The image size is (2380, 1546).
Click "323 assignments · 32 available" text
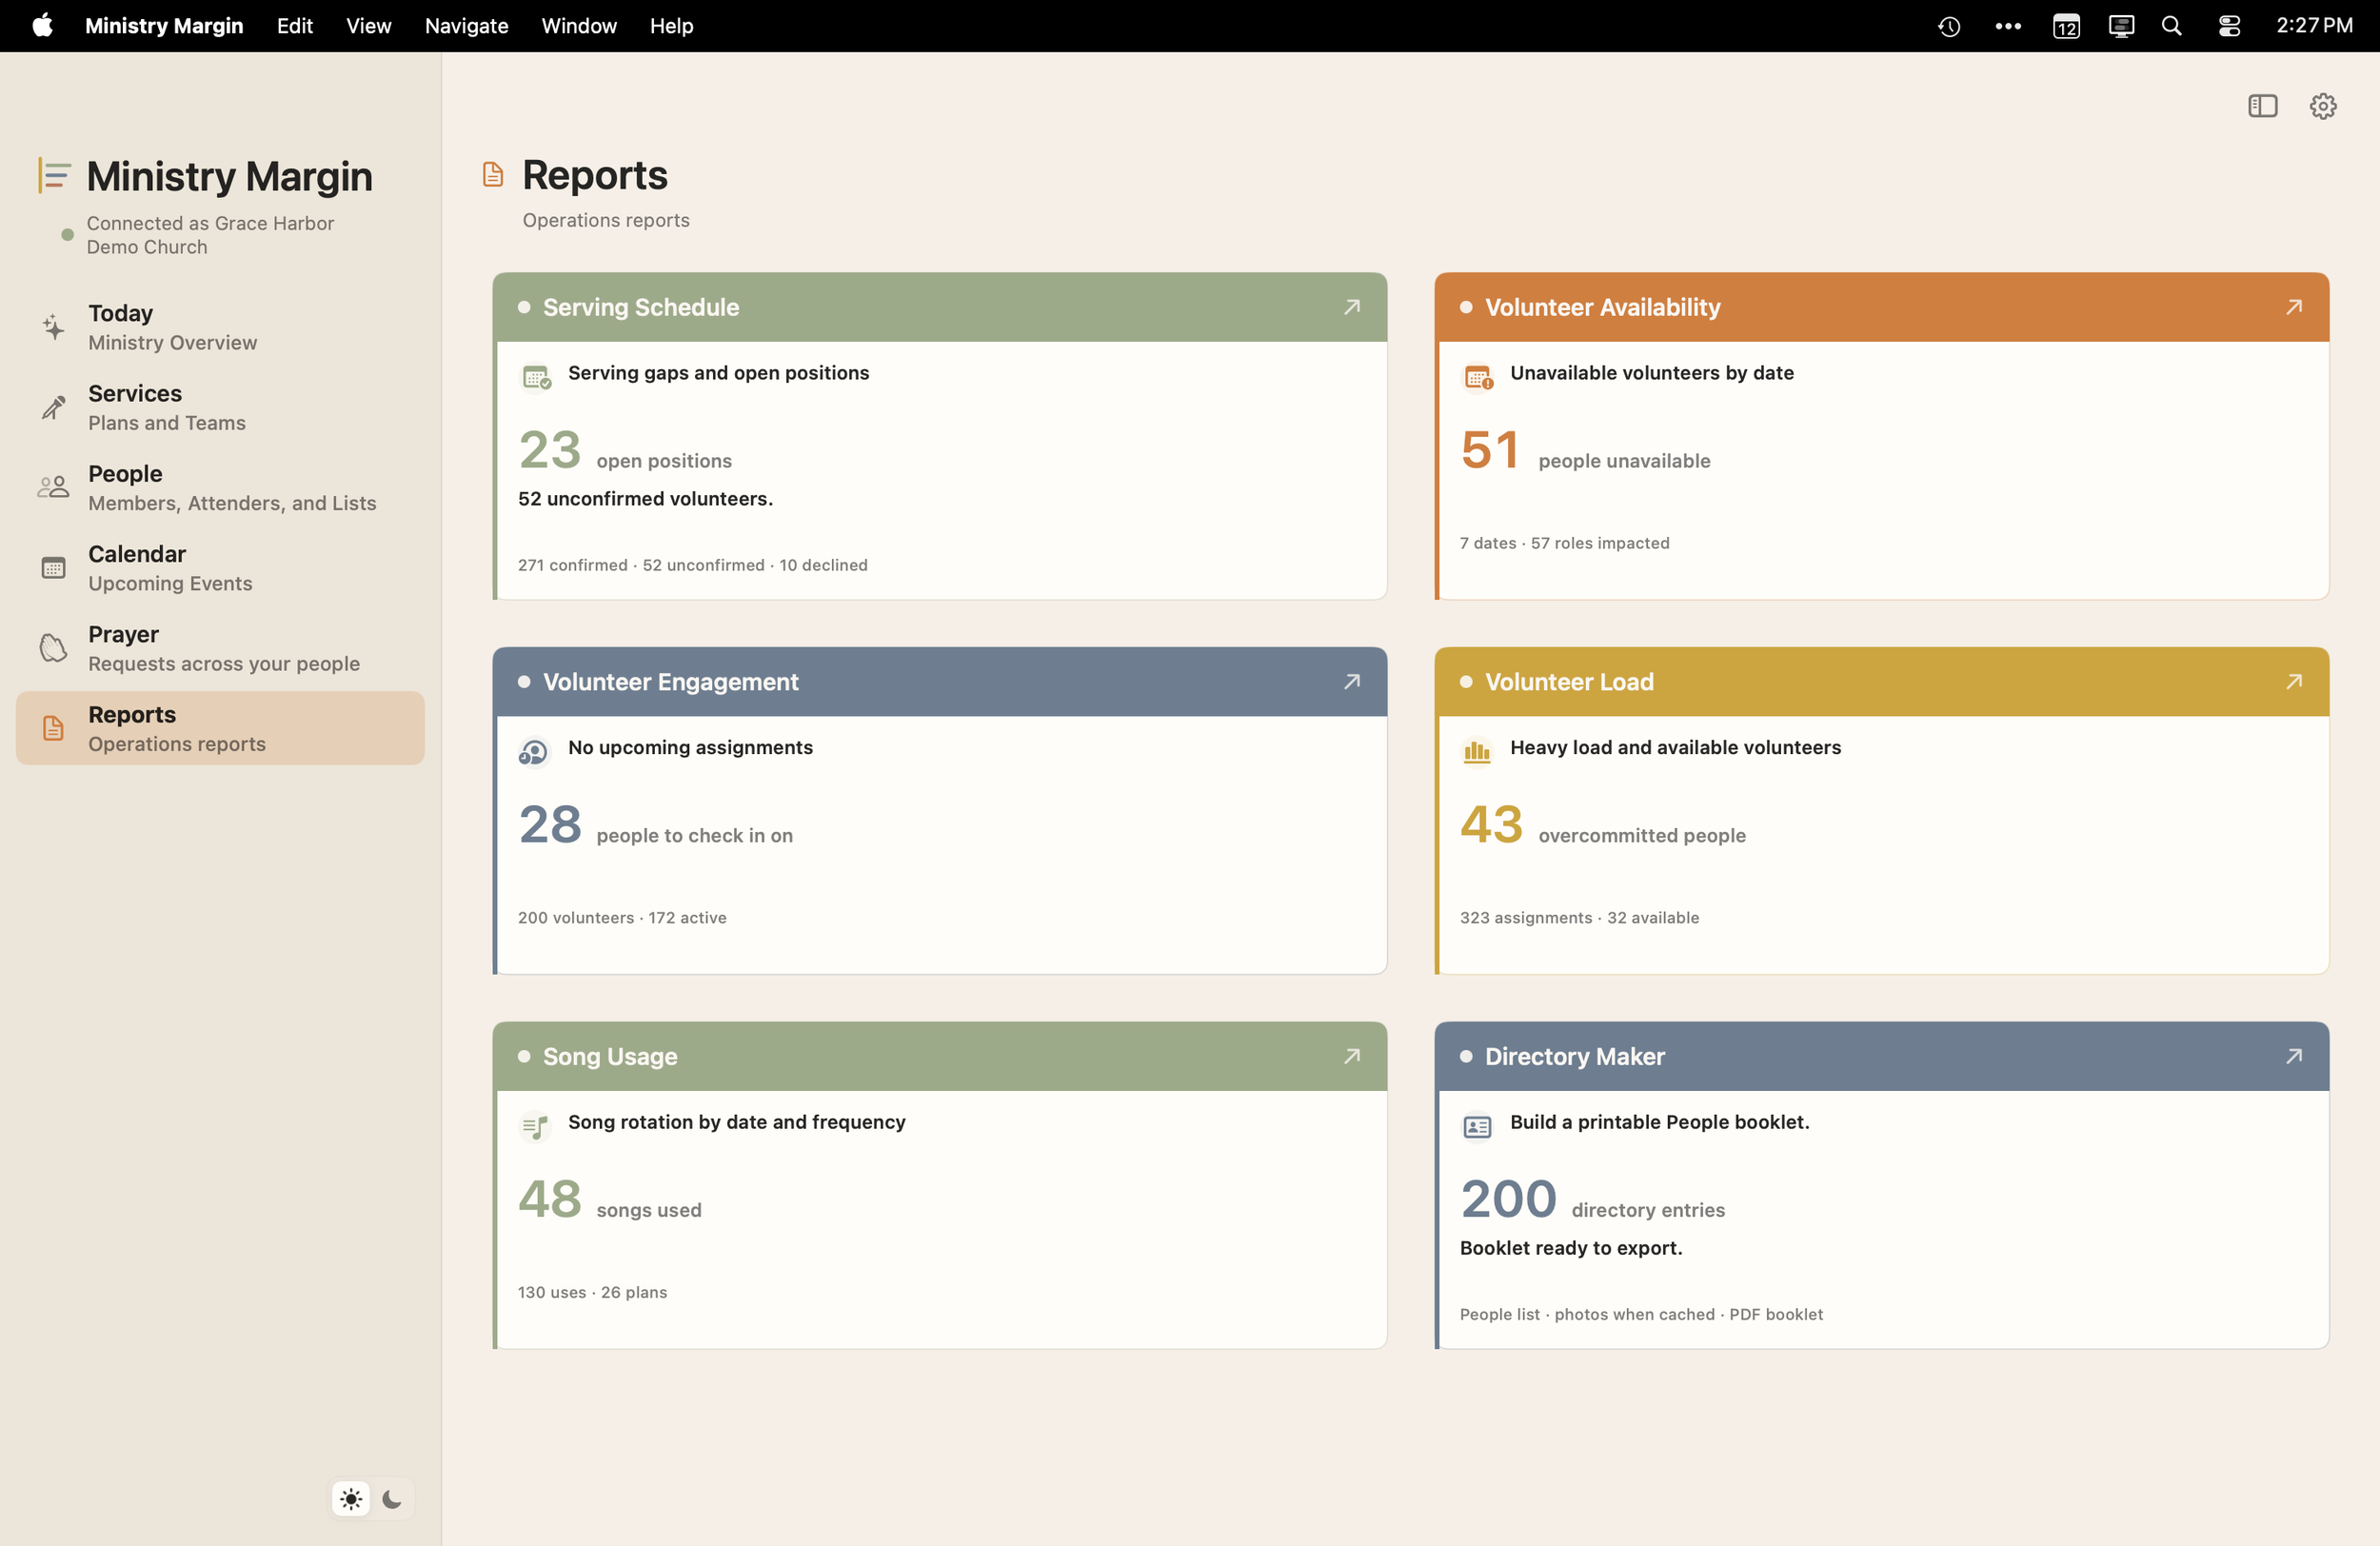(1580, 918)
